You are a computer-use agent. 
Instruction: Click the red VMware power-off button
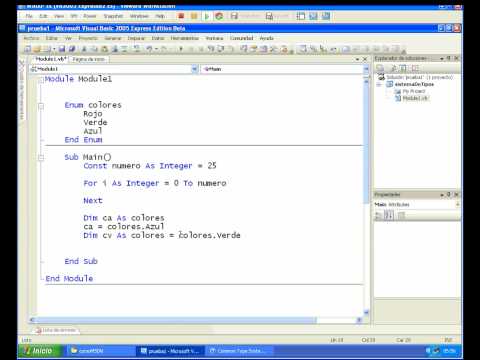coord(181,16)
